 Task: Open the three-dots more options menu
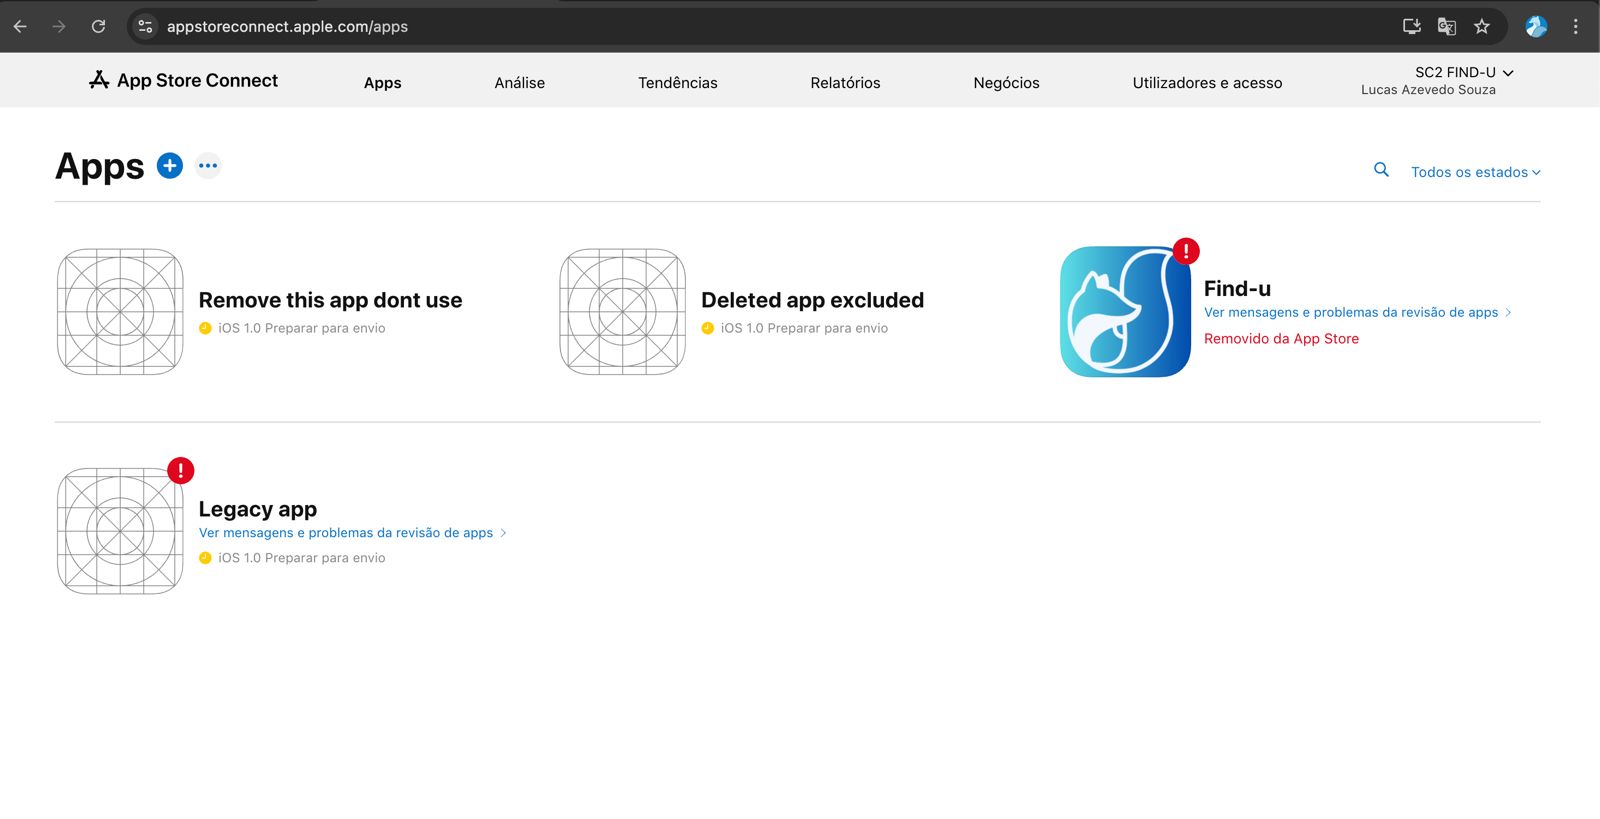point(208,166)
